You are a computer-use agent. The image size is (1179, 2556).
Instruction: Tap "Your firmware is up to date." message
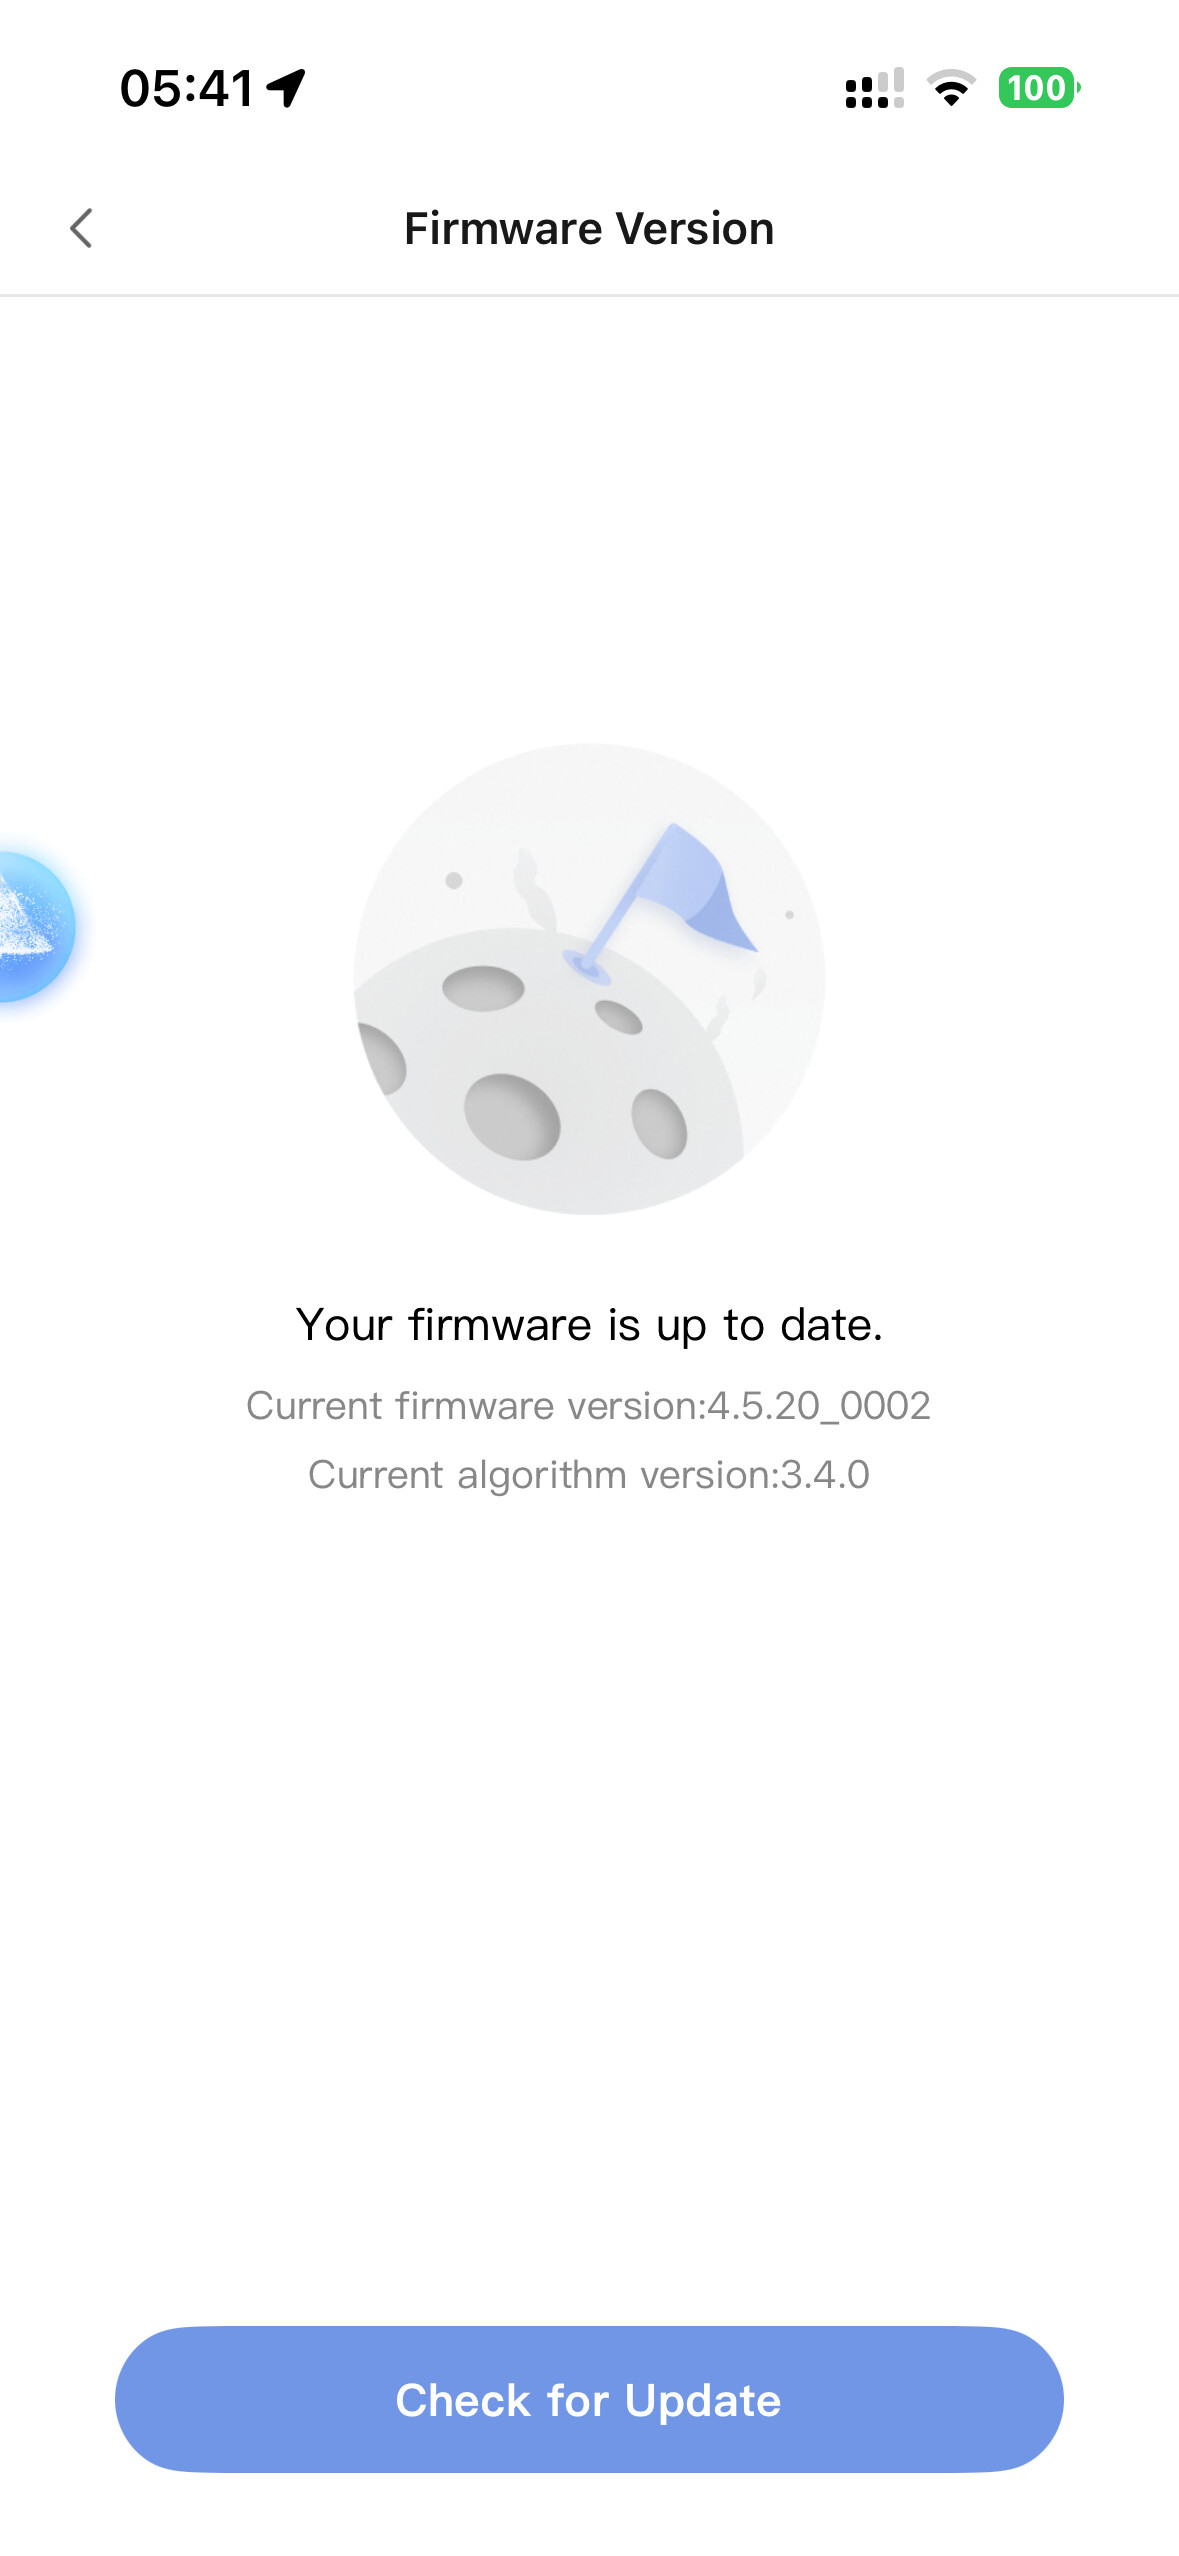pyautogui.click(x=589, y=1325)
